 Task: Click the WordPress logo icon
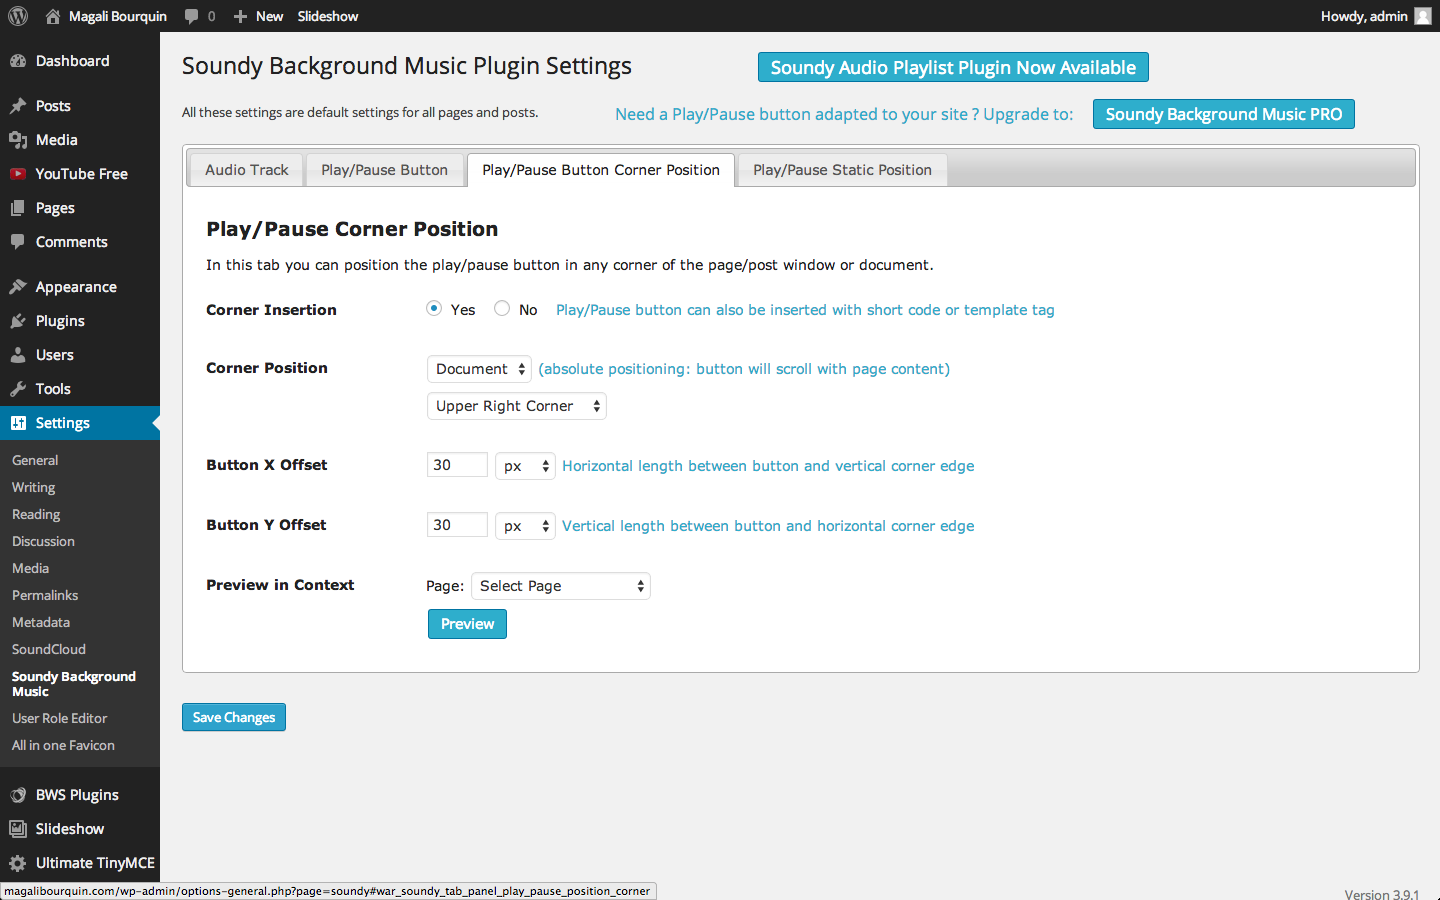coord(18,16)
